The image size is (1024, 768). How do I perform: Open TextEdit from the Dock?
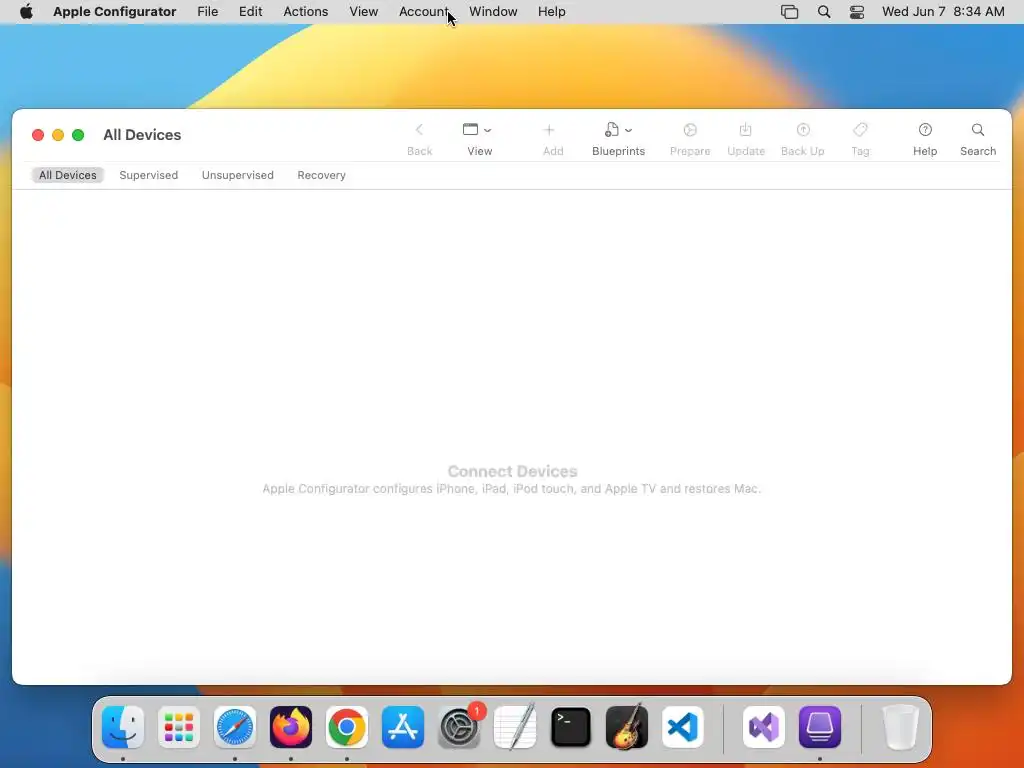(x=515, y=727)
